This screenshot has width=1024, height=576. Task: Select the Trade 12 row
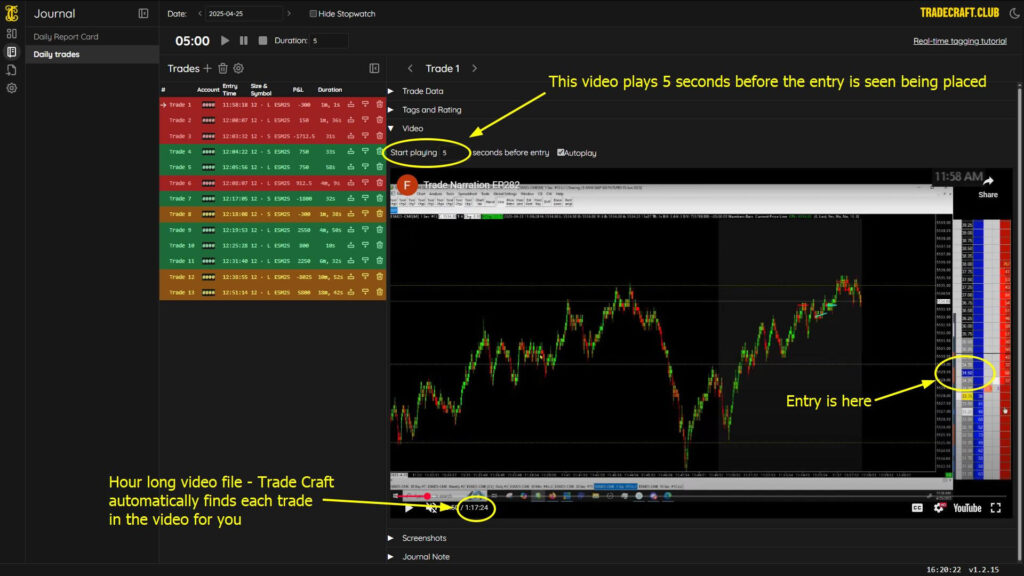[273, 277]
